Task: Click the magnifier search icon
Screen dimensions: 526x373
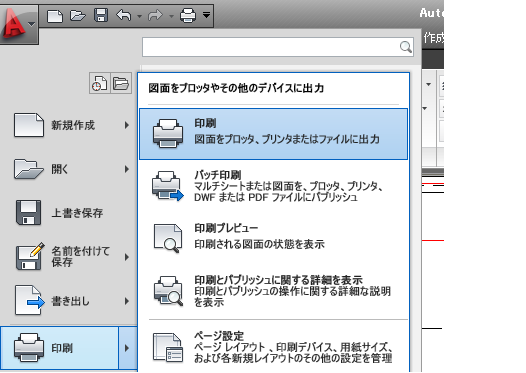Action: tap(406, 47)
